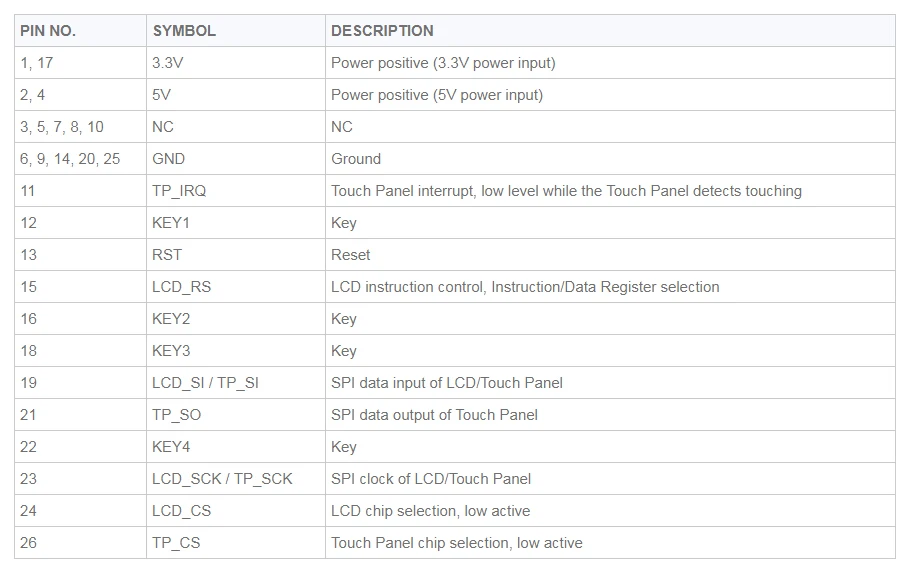Click the DESCRIPTION column header
900x566 pixels.
[x=610, y=30]
